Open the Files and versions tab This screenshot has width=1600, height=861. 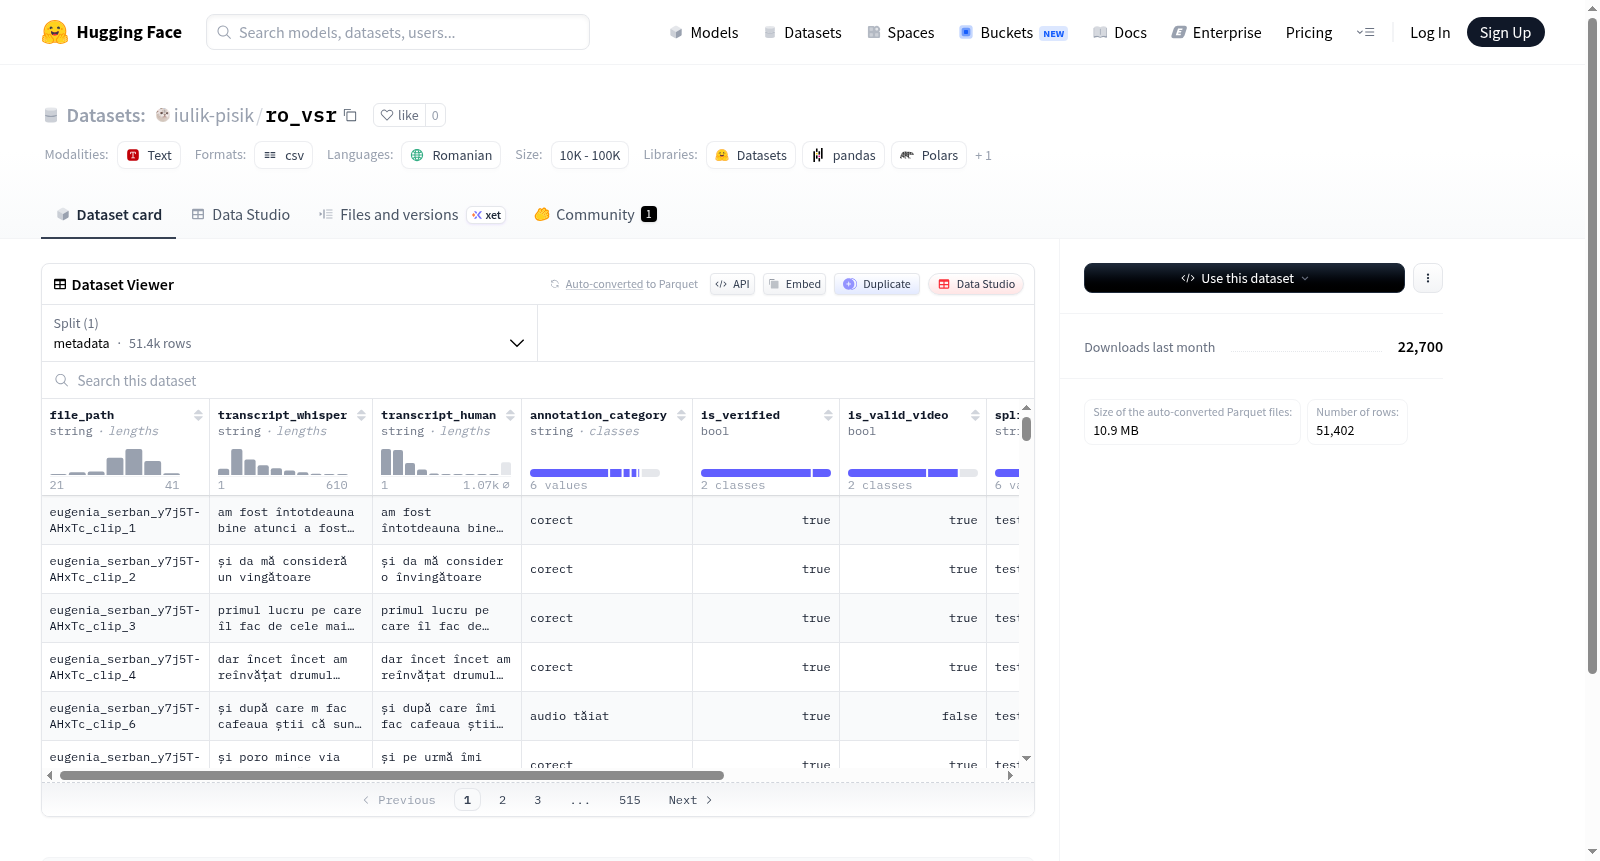click(x=412, y=214)
